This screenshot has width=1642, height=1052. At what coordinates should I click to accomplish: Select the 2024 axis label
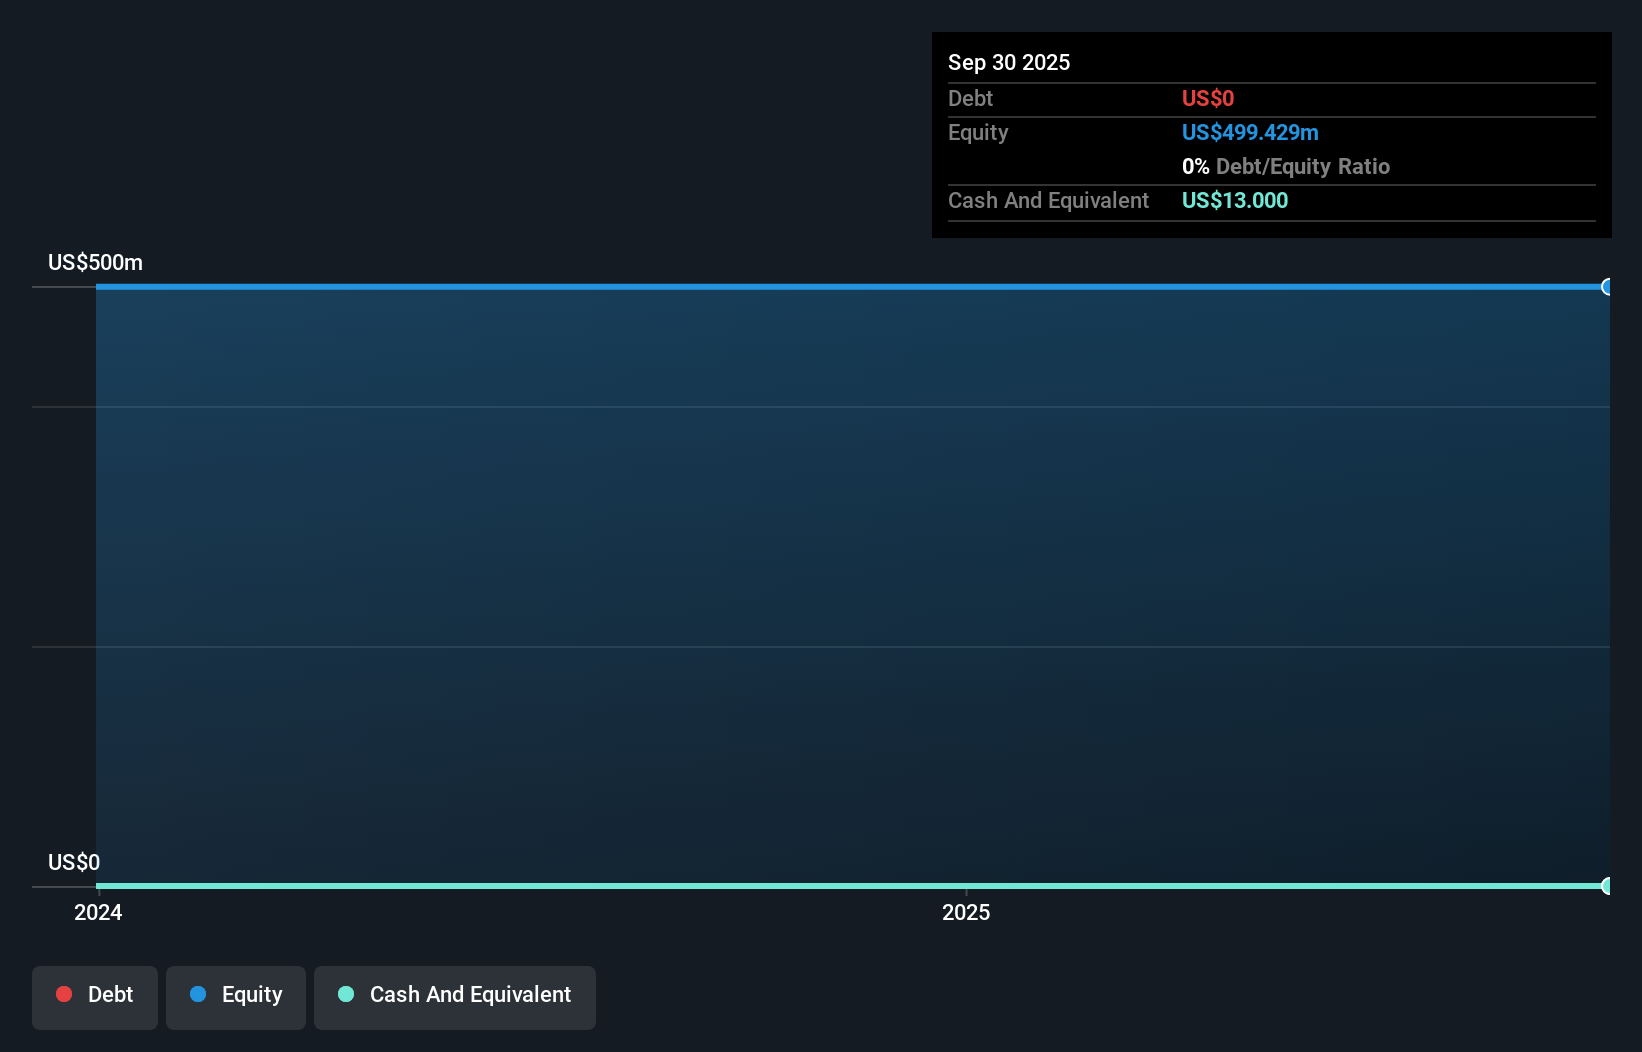pos(97,912)
